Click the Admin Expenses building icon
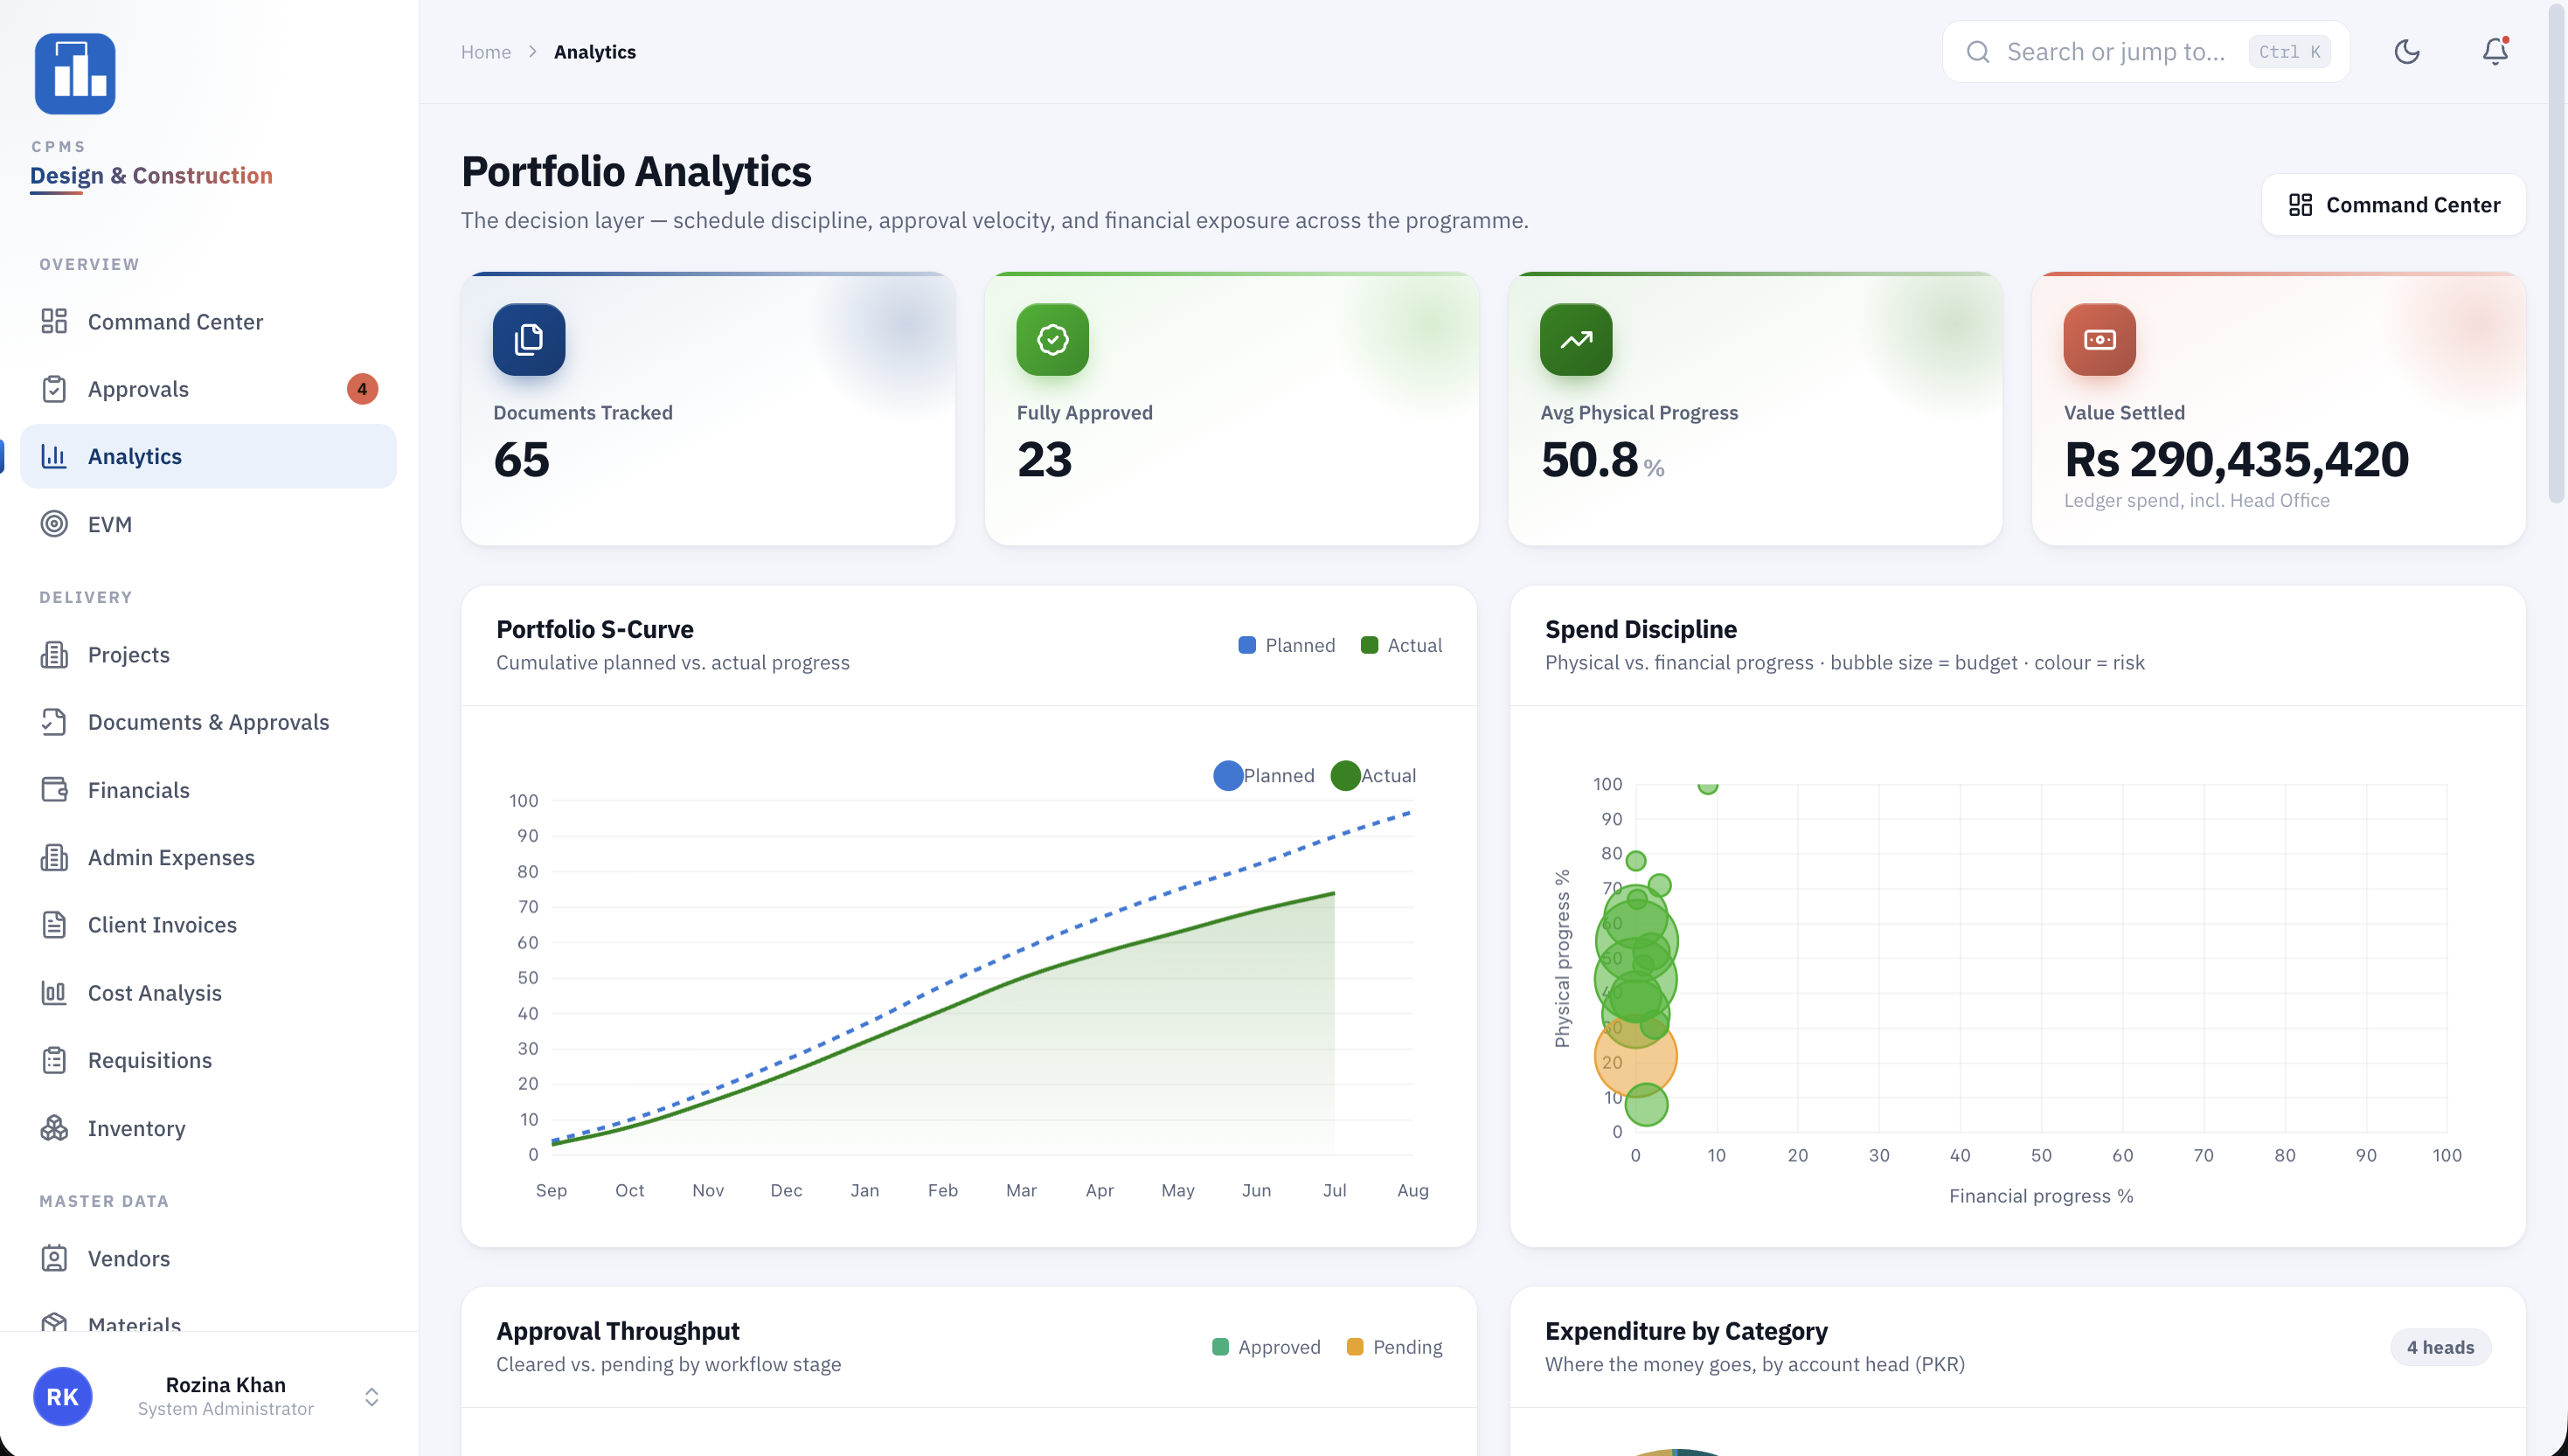 (54, 857)
